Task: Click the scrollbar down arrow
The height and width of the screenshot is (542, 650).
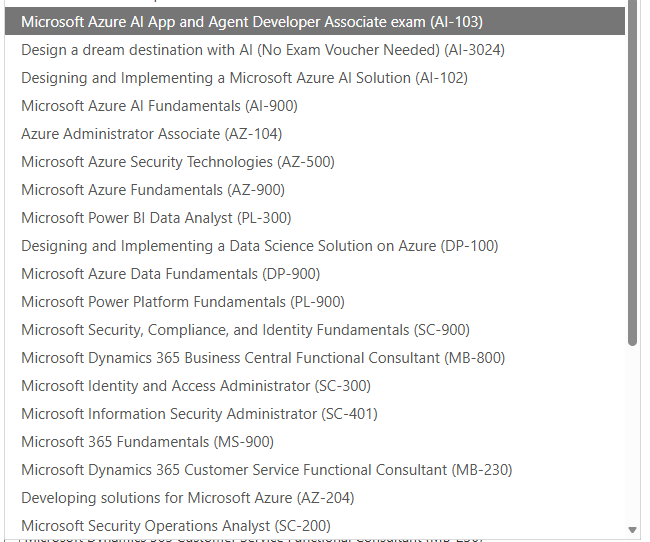Action: [x=632, y=530]
